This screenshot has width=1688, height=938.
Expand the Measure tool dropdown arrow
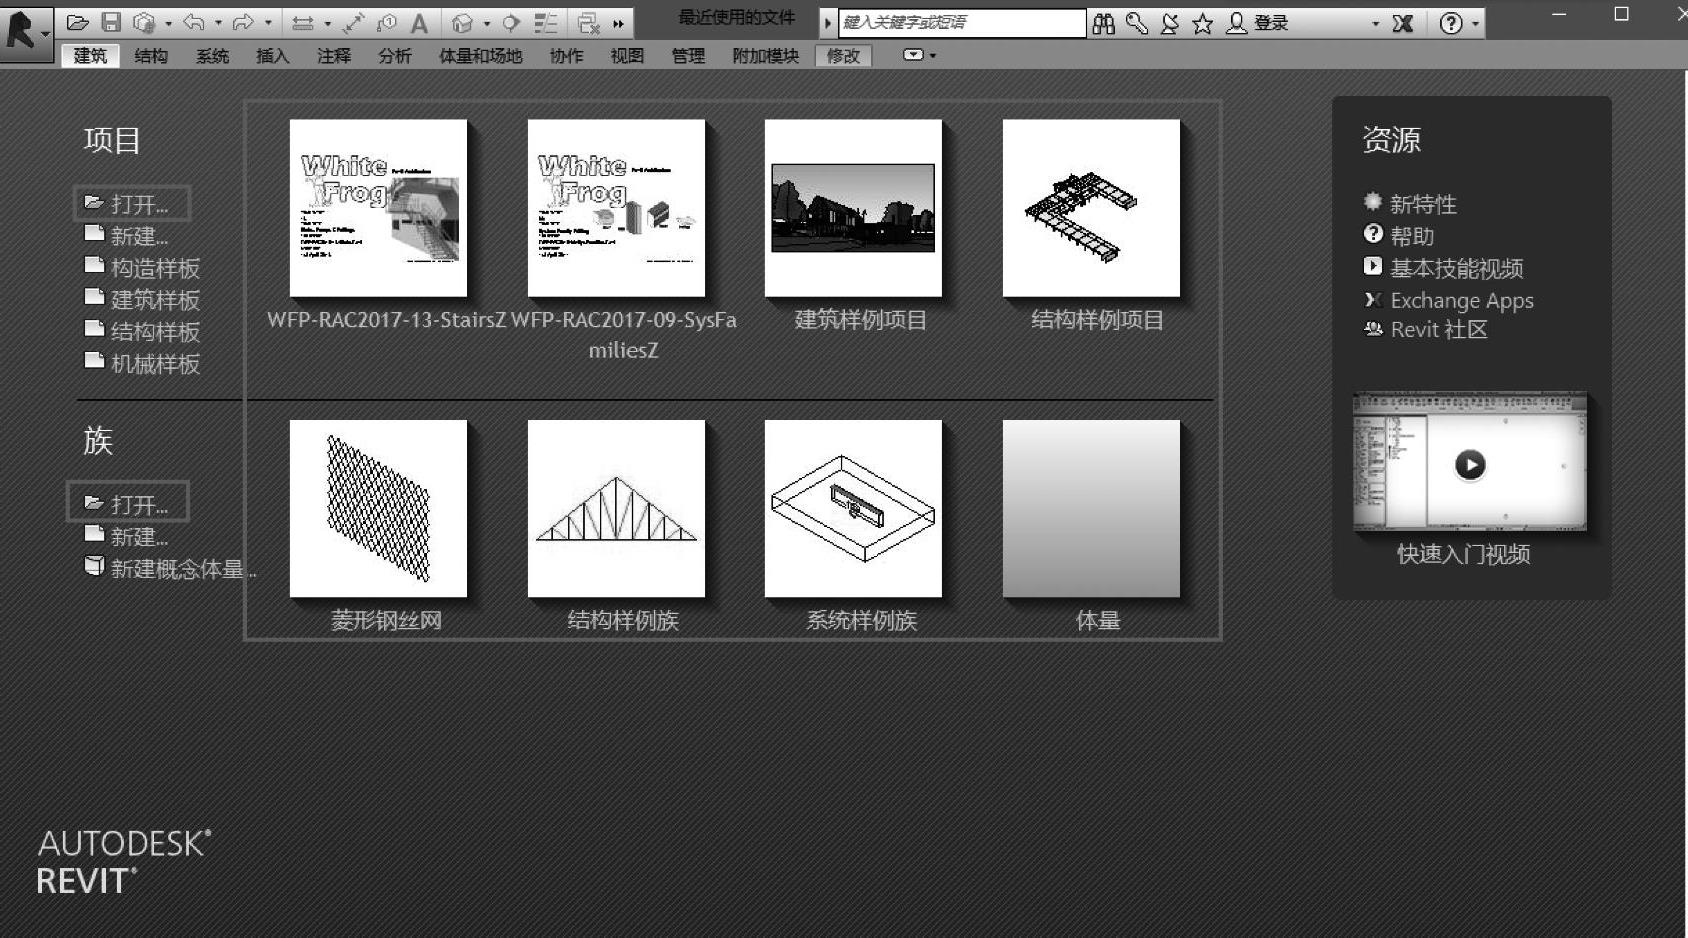(x=327, y=23)
